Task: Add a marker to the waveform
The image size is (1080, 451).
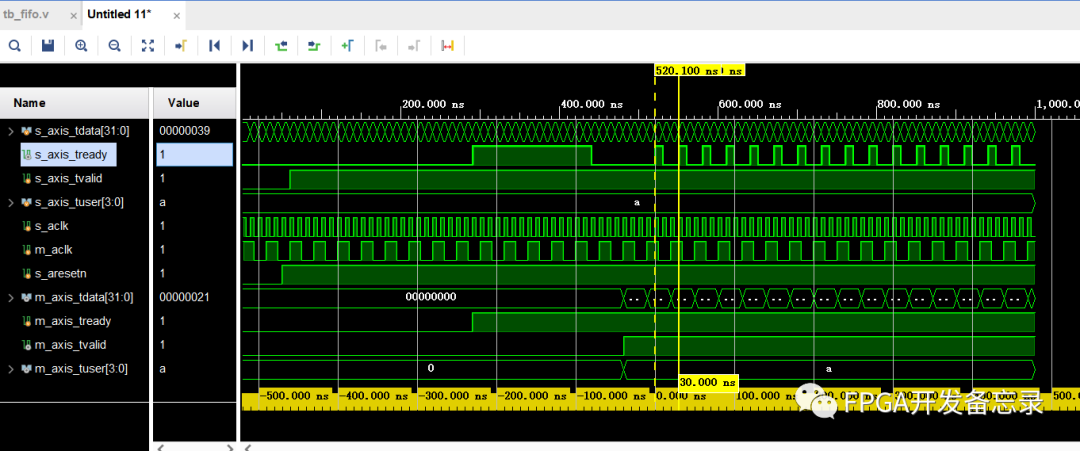Action: (347, 46)
